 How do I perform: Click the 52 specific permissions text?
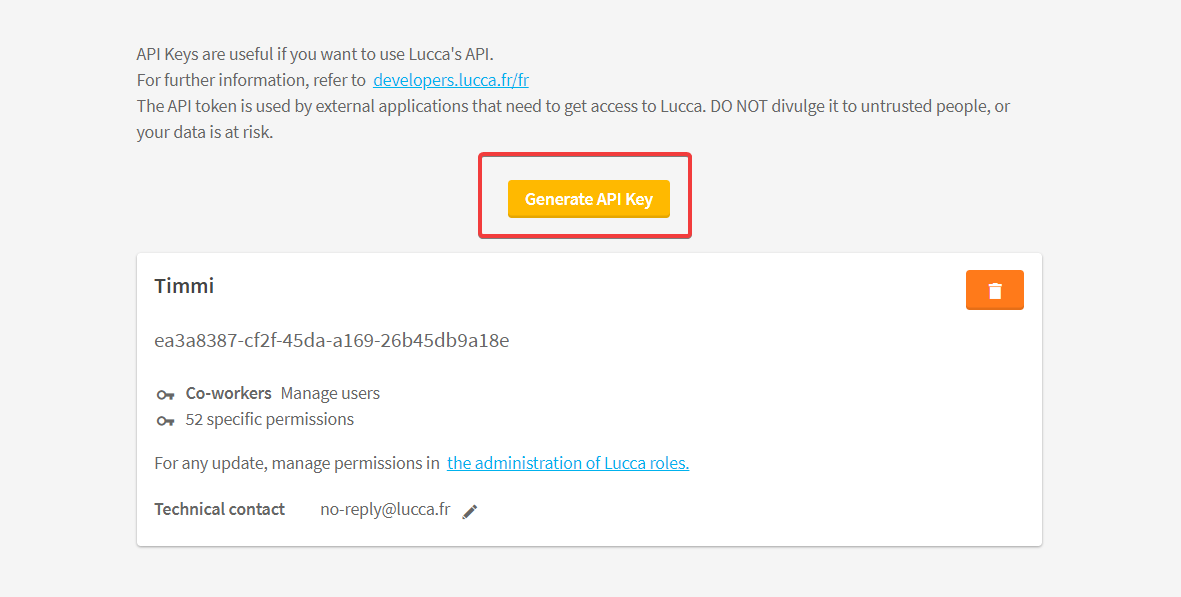(270, 419)
